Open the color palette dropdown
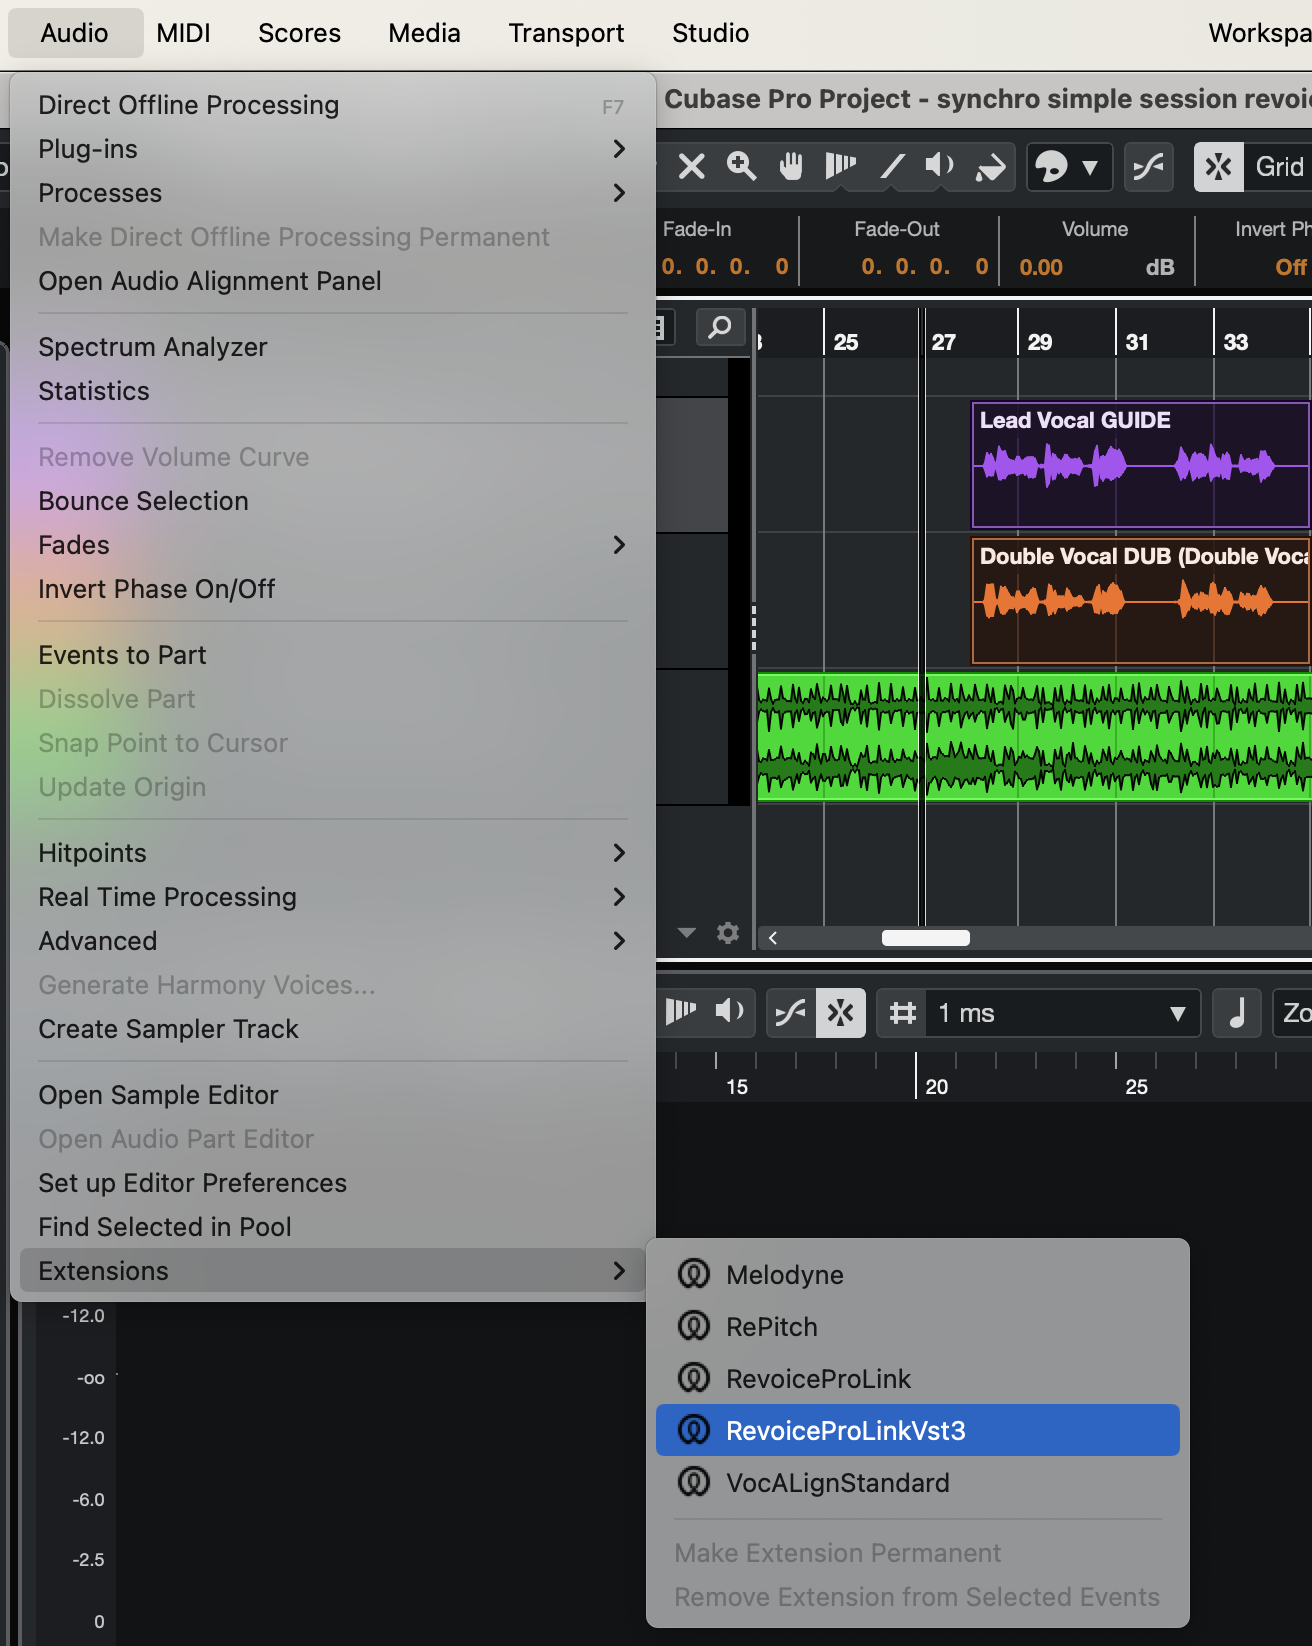The width and height of the screenshot is (1312, 1646). point(1090,167)
